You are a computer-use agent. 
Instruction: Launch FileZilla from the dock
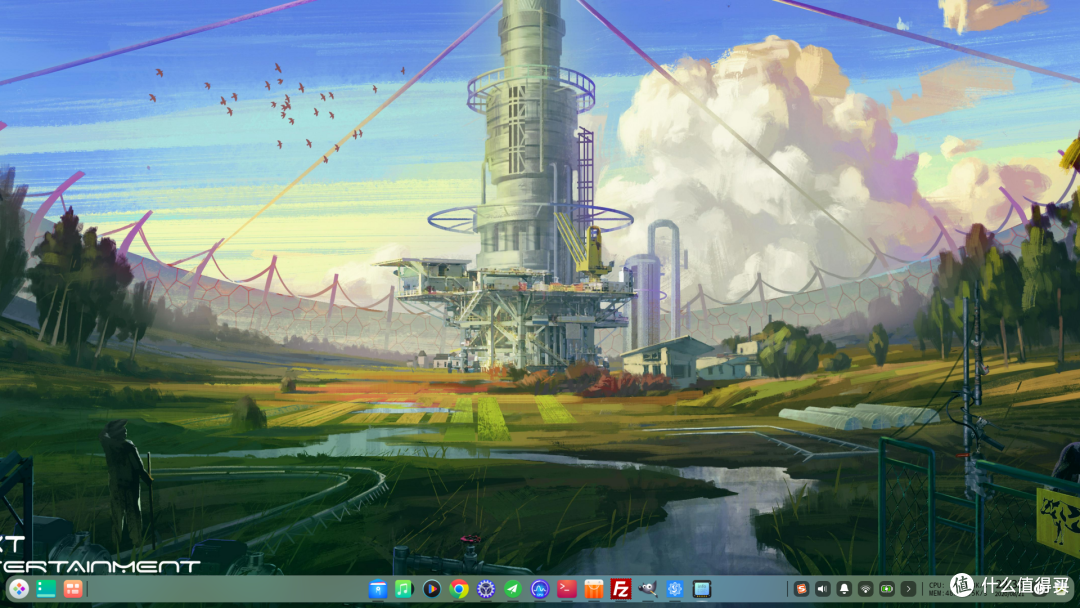click(621, 589)
